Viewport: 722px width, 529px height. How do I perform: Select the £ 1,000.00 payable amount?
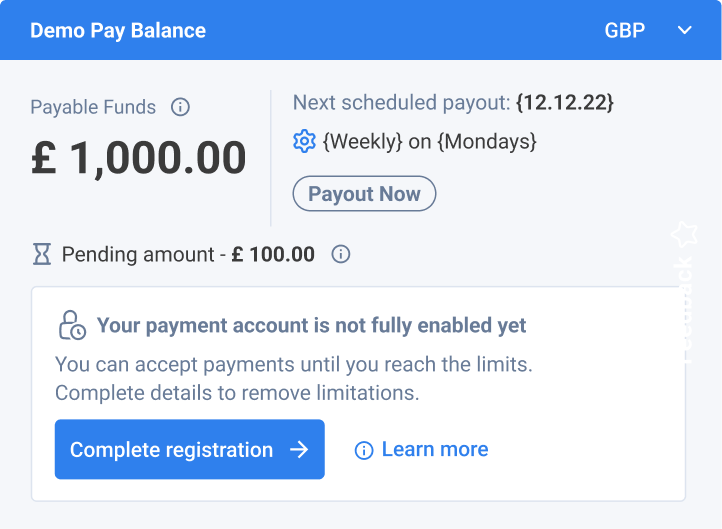pyautogui.click(x=139, y=158)
